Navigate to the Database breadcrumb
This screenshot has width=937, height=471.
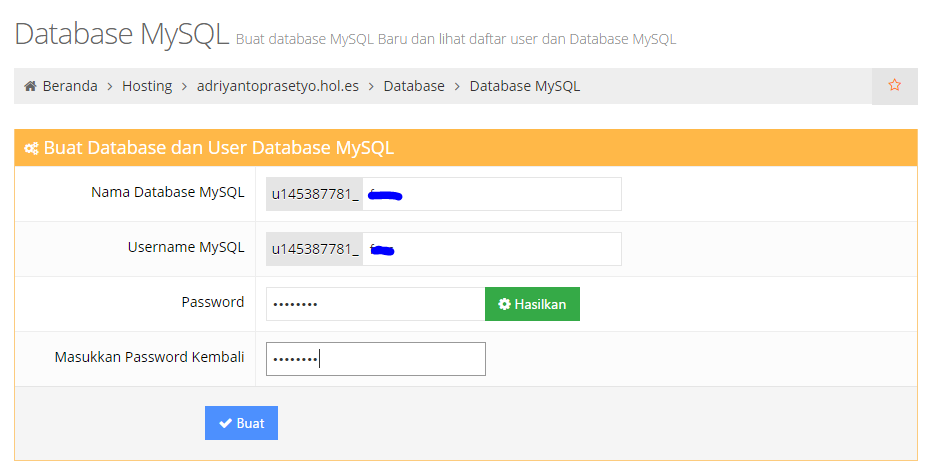coord(414,86)
